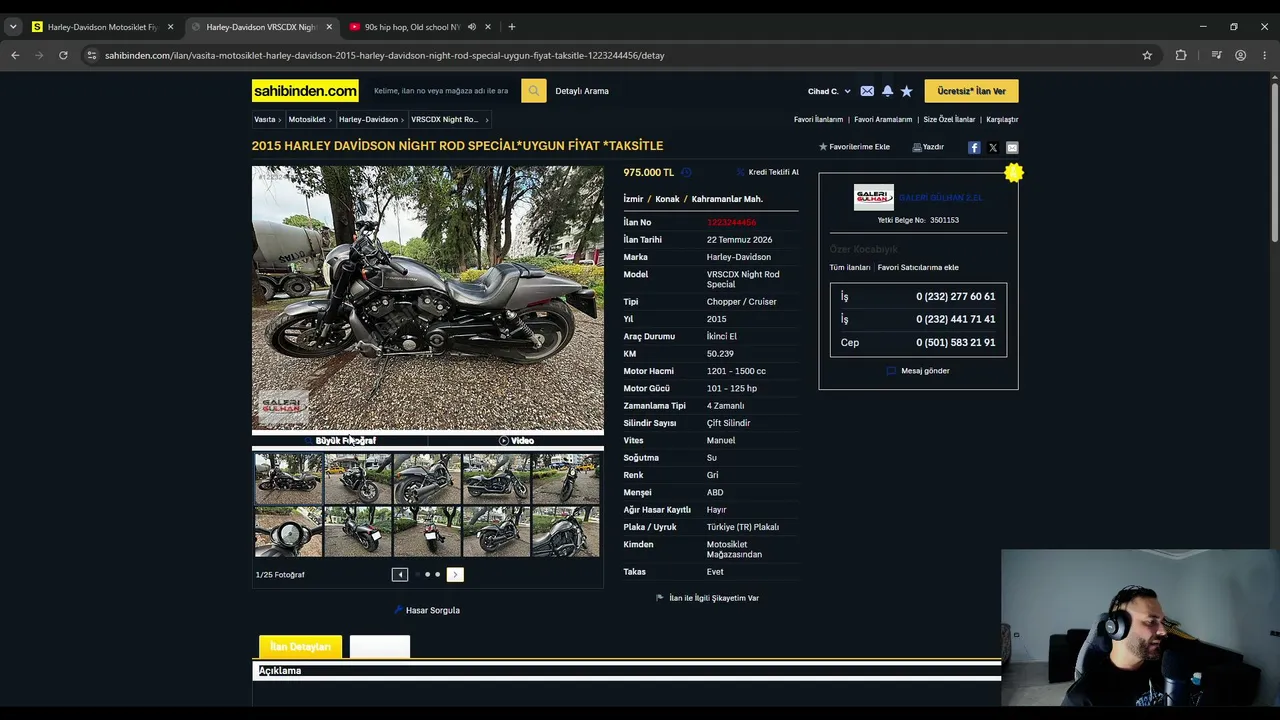Mute the YouTube tab audio icon
The height and width of the screenshot is (720, 1280).
[x=471, y=27]
